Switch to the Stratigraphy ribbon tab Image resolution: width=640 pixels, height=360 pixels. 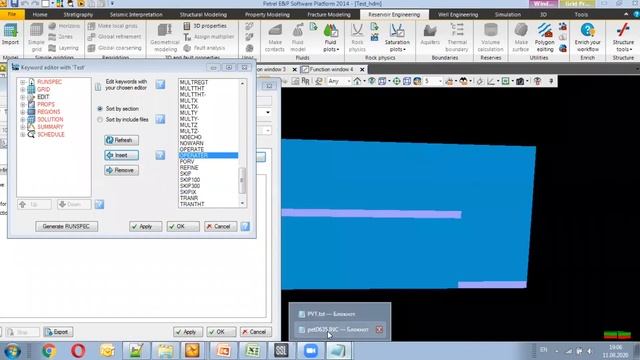click(x=78, y=14)
